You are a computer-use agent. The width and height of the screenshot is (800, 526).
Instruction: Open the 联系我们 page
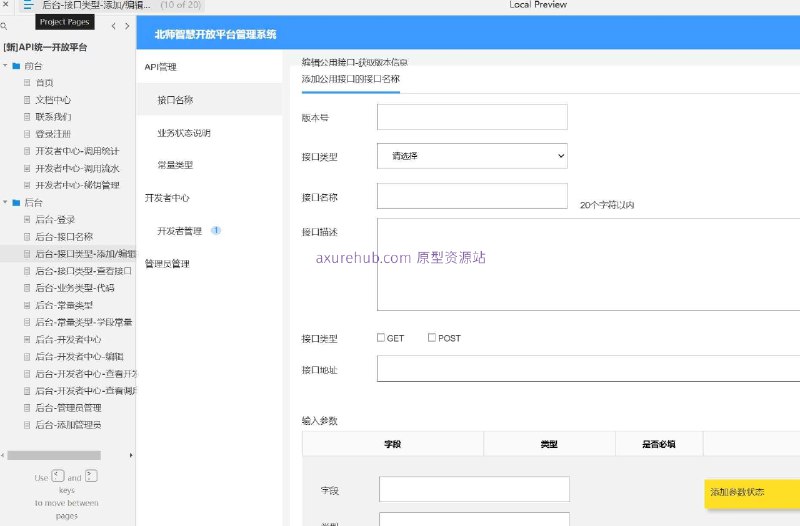pos(53,117)
